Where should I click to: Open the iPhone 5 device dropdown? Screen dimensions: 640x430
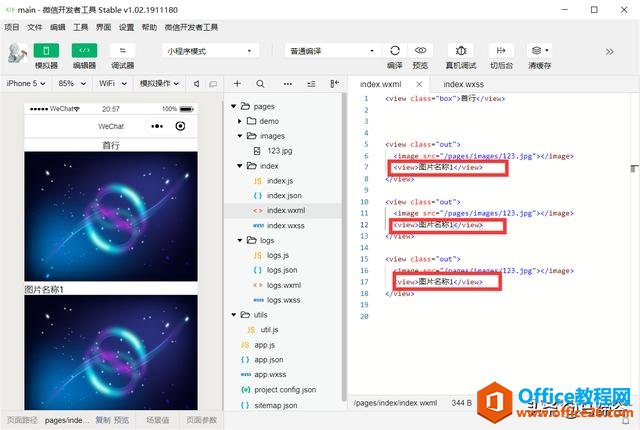tap(26, 84)
